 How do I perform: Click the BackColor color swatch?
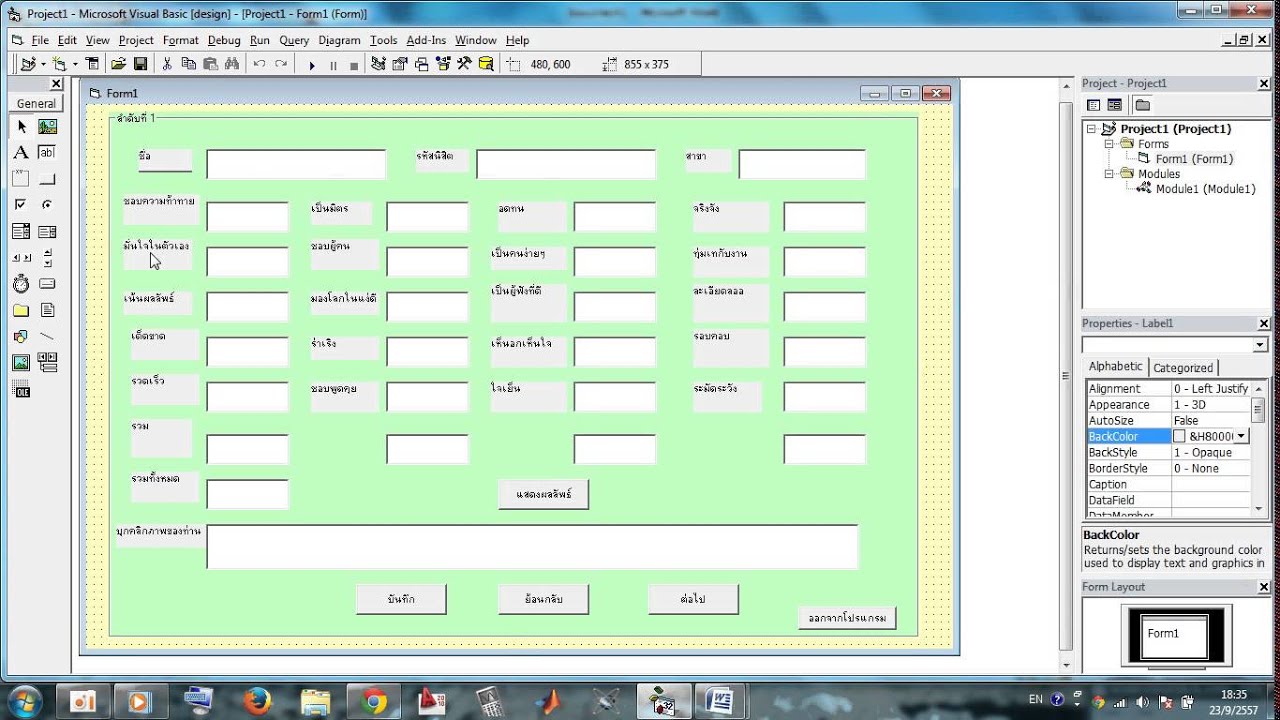pos(1180,437)
